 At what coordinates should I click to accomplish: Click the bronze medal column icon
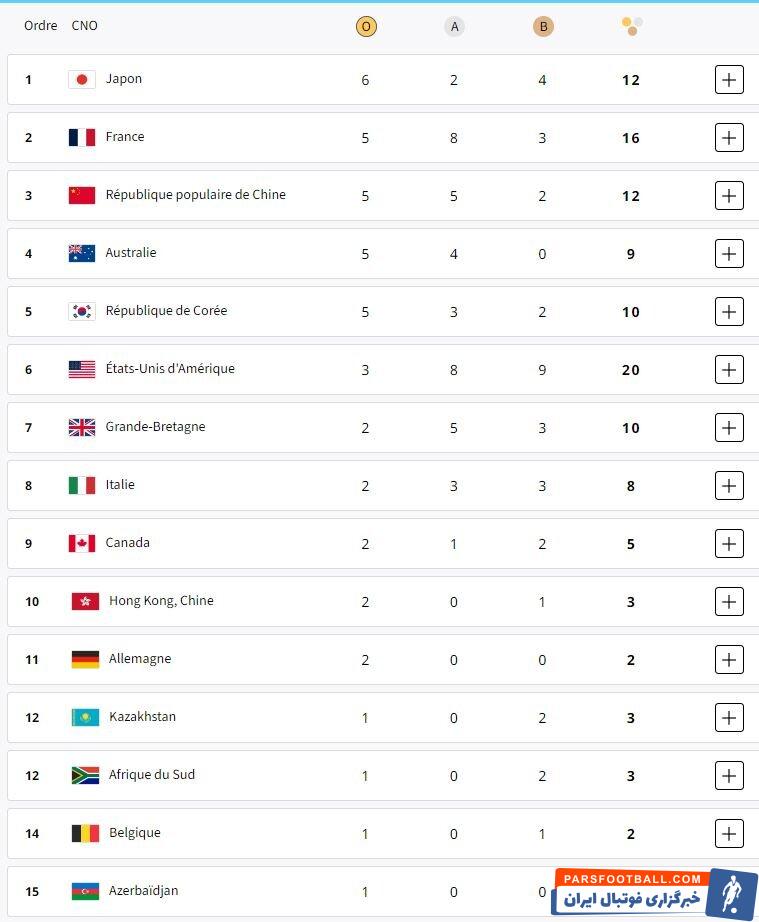[x=543, y=27]
